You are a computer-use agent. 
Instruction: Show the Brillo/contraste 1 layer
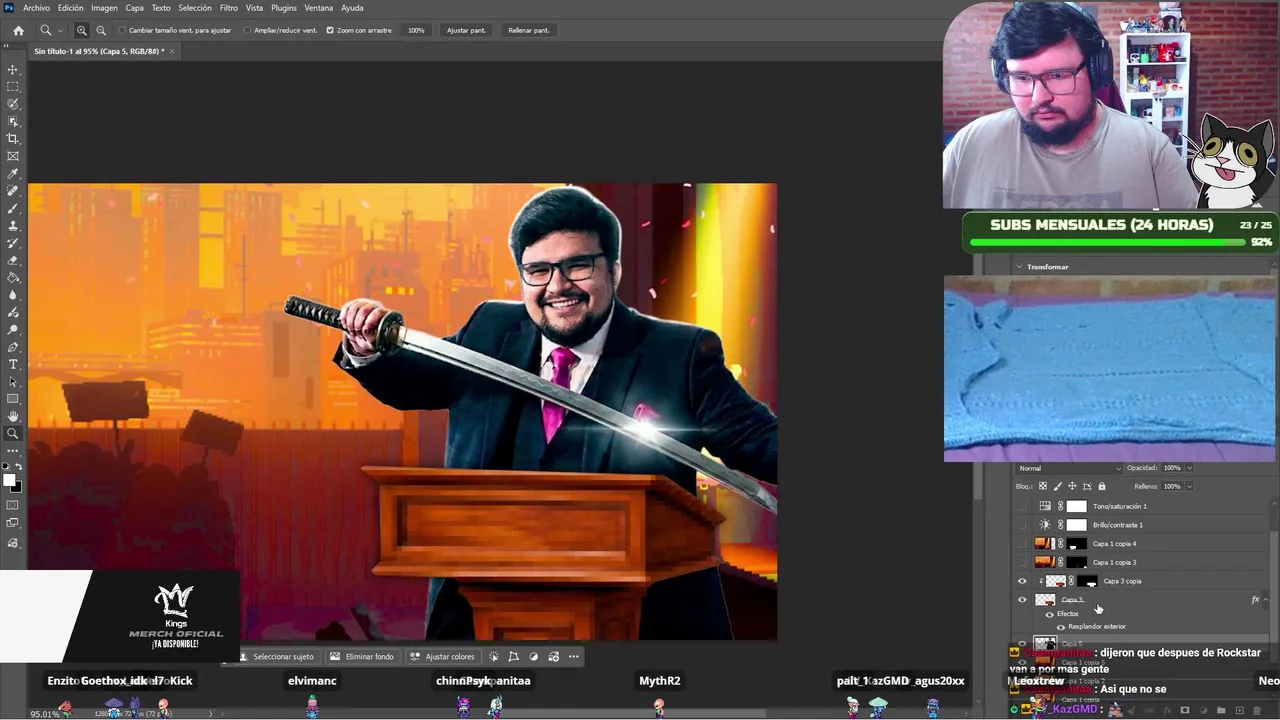coord(1022,525)
